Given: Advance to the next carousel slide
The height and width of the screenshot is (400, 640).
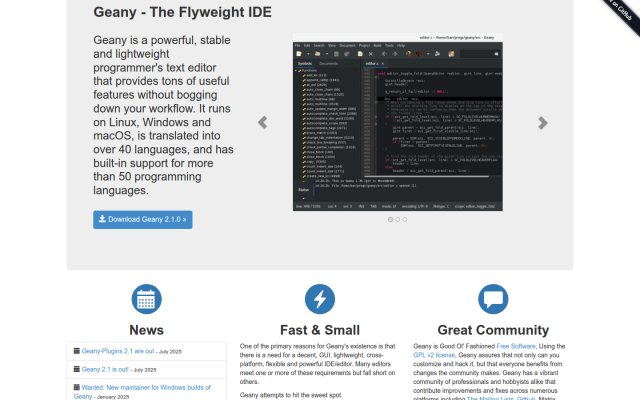Looking at the screenshot, I should [542, 122].
